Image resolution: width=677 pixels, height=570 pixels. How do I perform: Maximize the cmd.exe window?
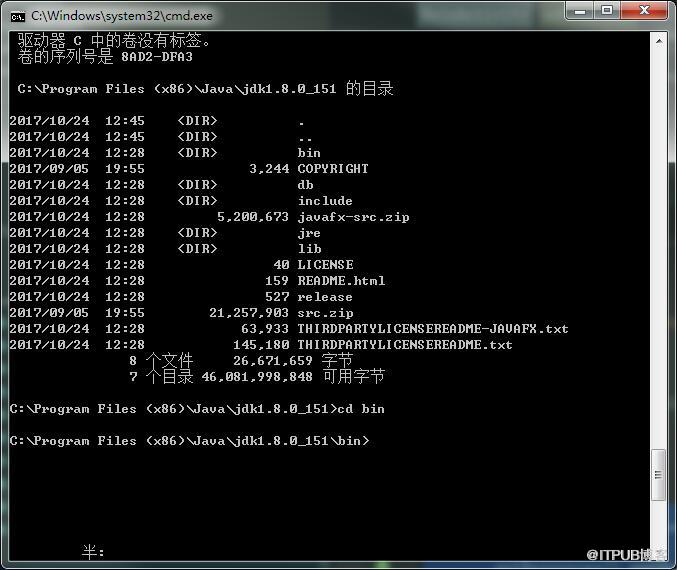[607, 10]
